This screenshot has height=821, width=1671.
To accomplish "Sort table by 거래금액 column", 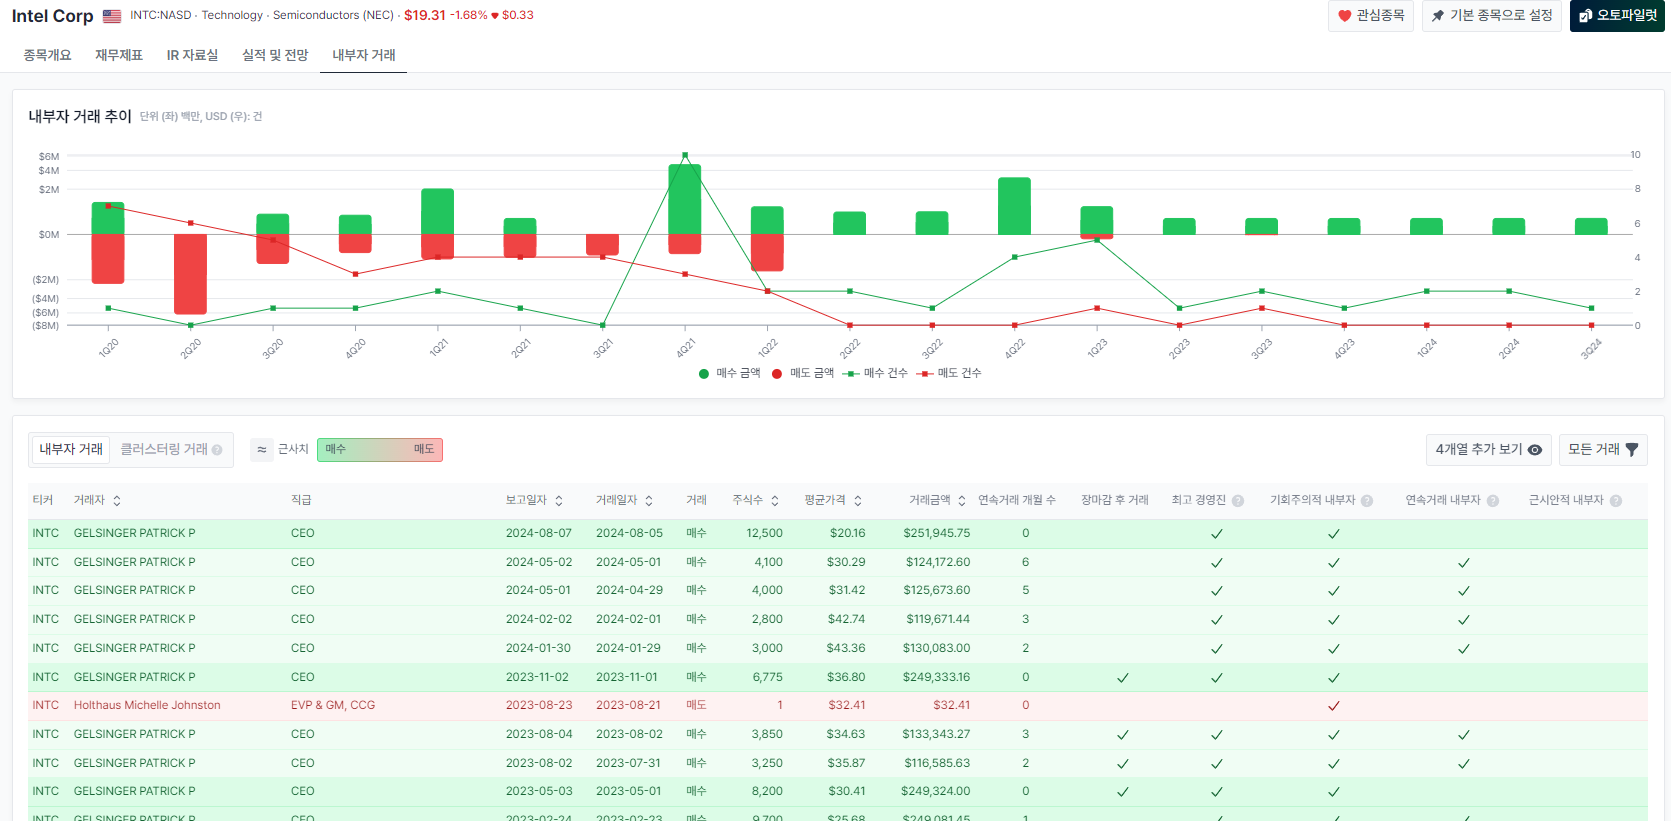I will [x=937, y=501].
